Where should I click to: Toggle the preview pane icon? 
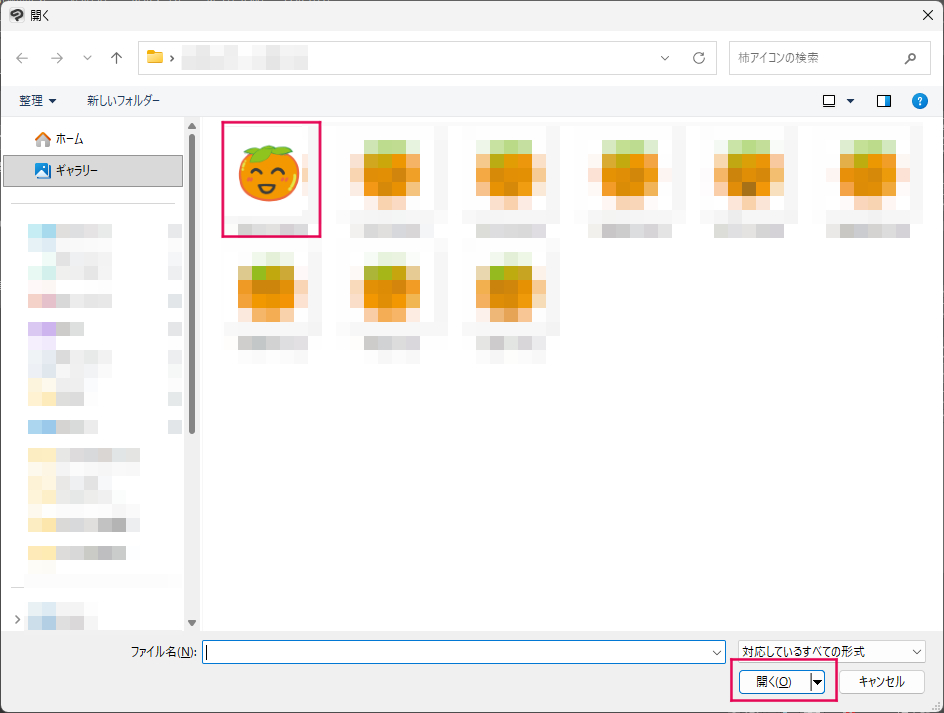(883, 101)
